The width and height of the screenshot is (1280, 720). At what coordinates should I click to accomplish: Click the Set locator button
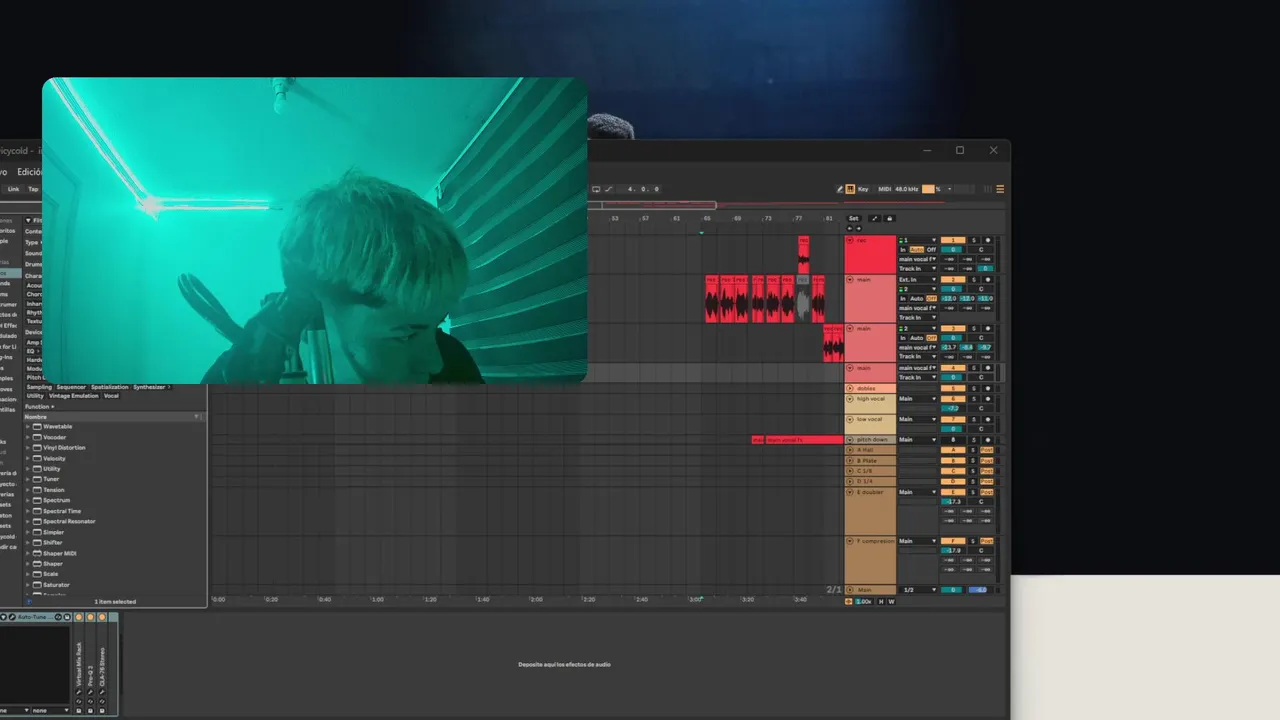coord(854,218)
